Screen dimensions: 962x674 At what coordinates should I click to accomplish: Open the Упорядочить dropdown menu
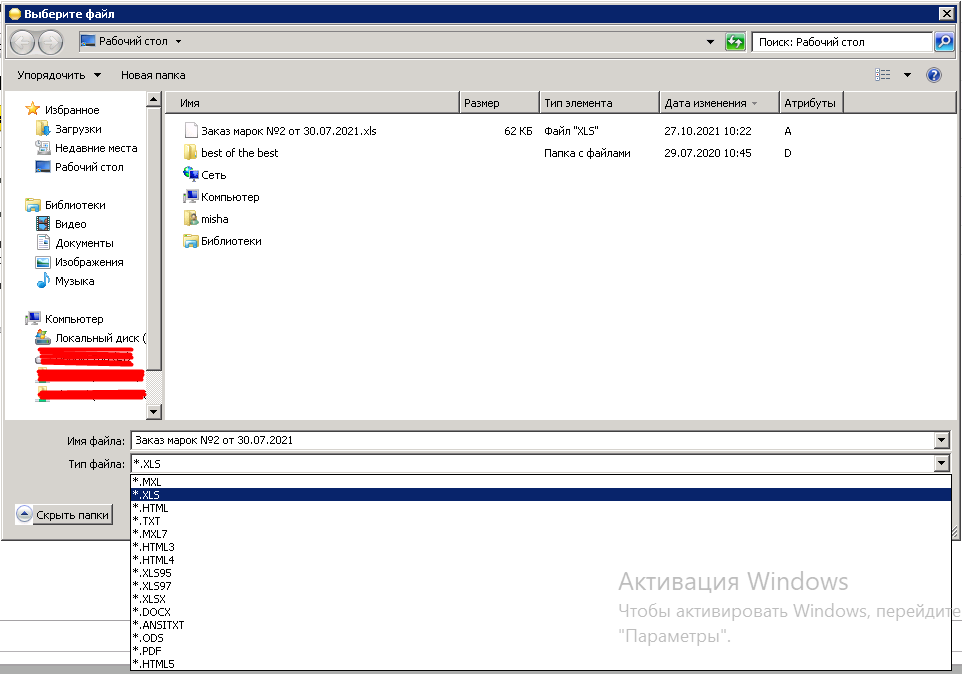pos(59,75)
